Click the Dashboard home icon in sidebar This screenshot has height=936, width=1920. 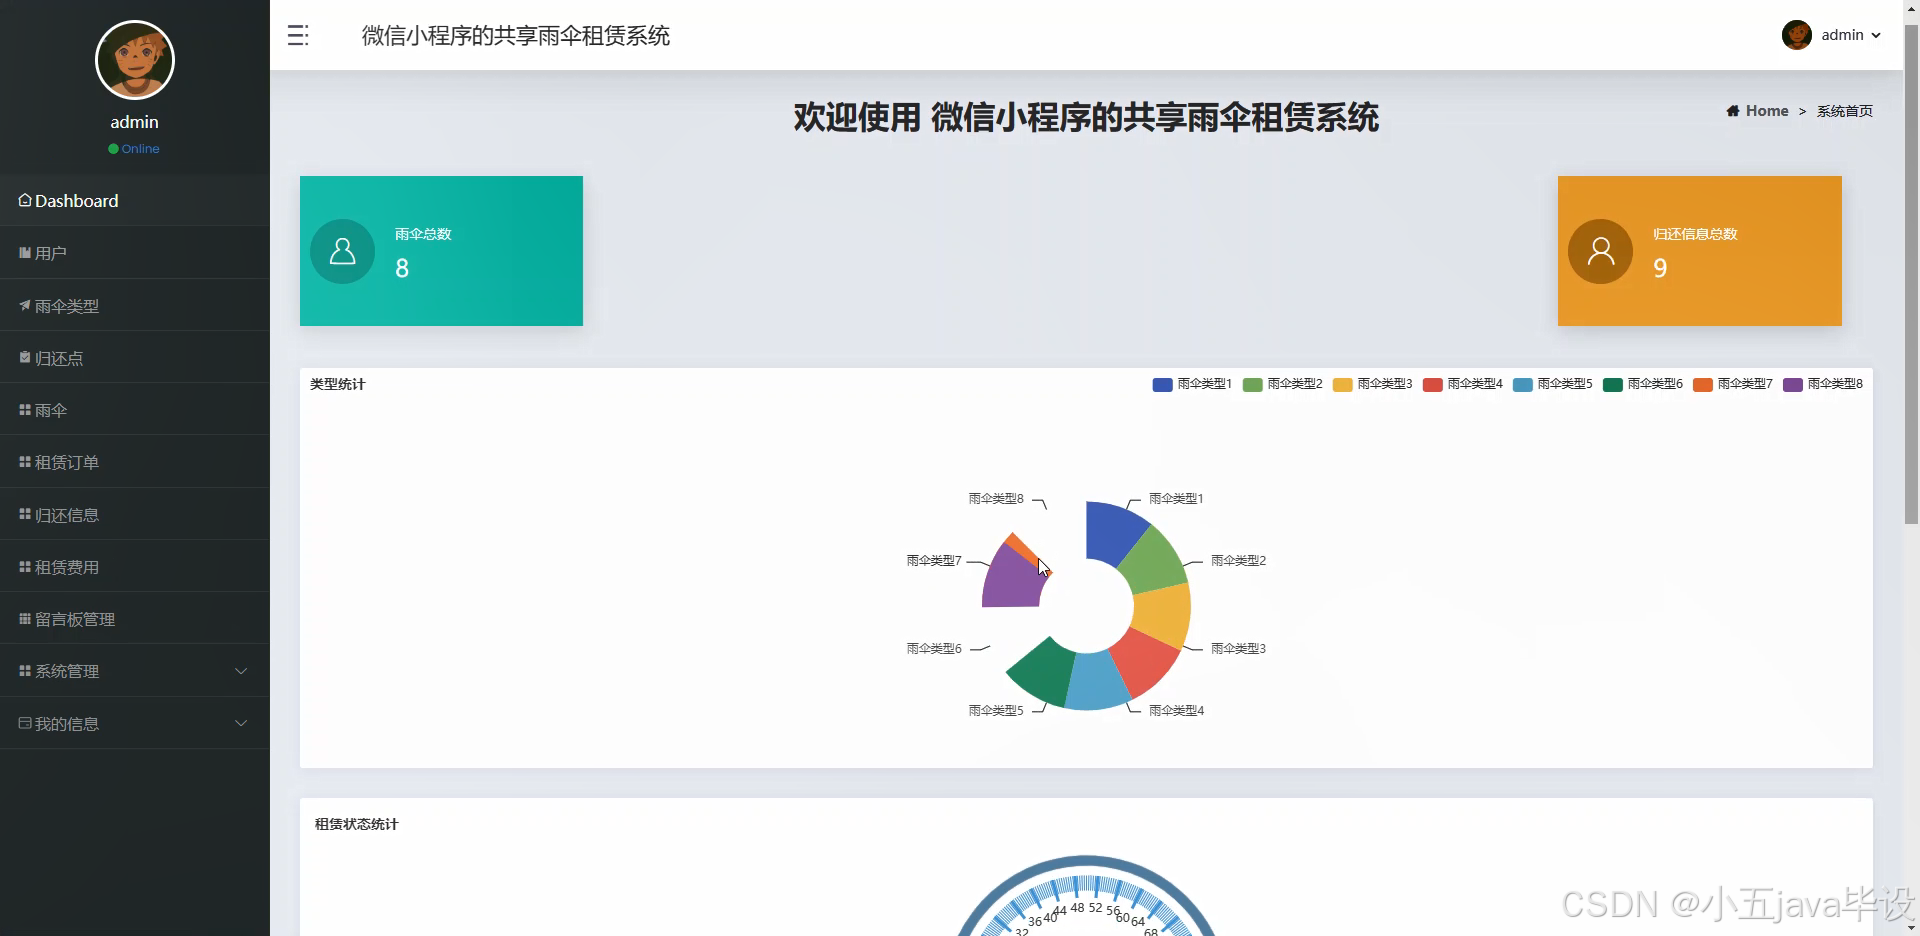[x=25, y=200]
